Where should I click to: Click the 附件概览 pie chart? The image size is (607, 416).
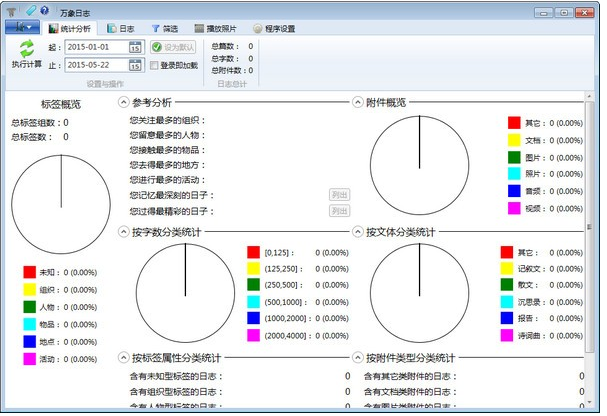coord(420,165)
